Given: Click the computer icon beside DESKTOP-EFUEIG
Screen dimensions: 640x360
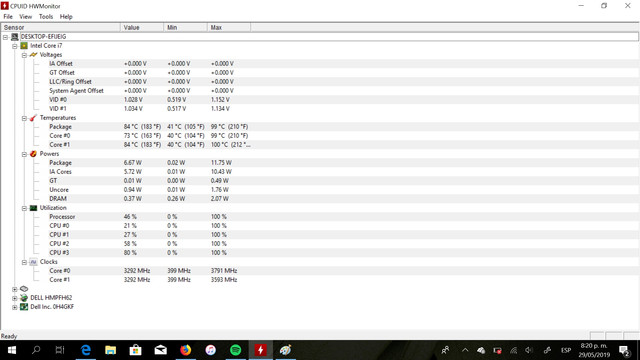Looking at the screenshot, I should 15,37.
